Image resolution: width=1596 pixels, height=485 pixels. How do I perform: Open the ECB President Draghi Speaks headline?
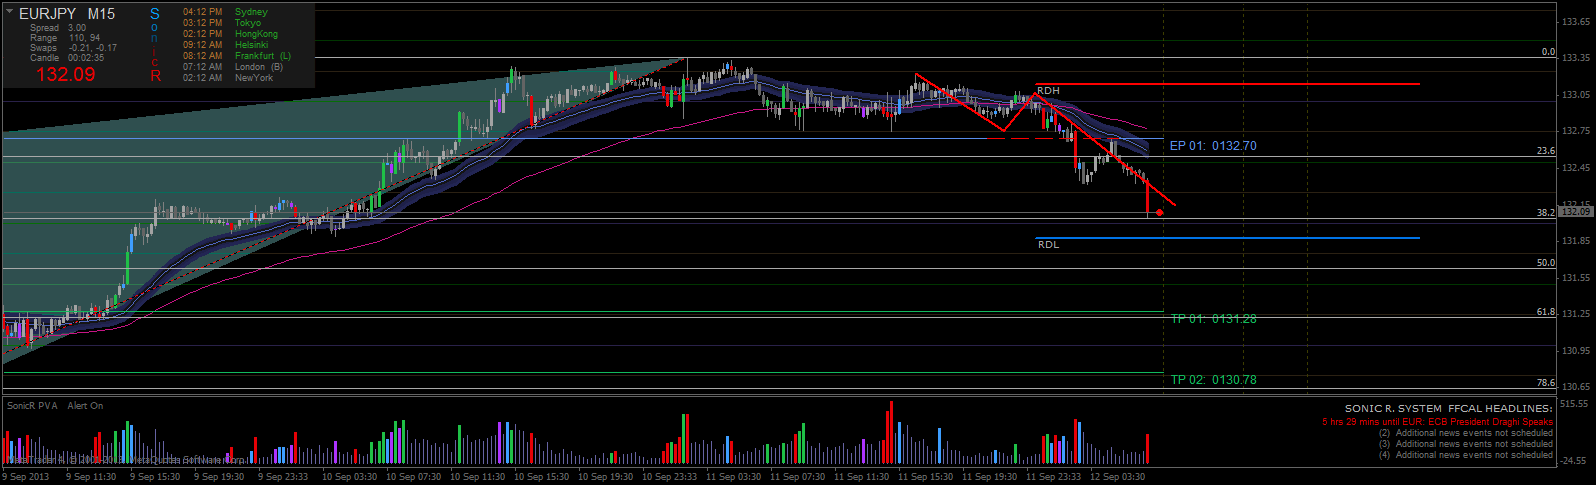1437,422
